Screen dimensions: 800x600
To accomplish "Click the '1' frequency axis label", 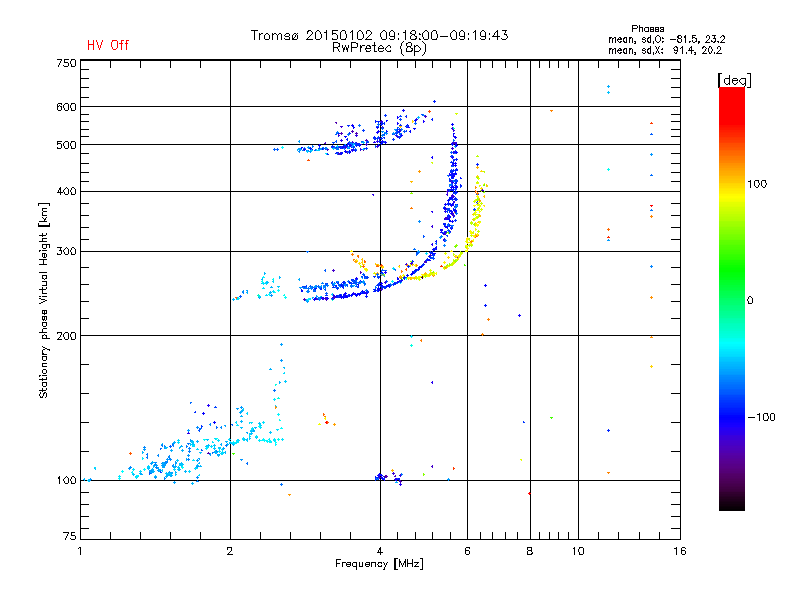I will tap(80, 551).
